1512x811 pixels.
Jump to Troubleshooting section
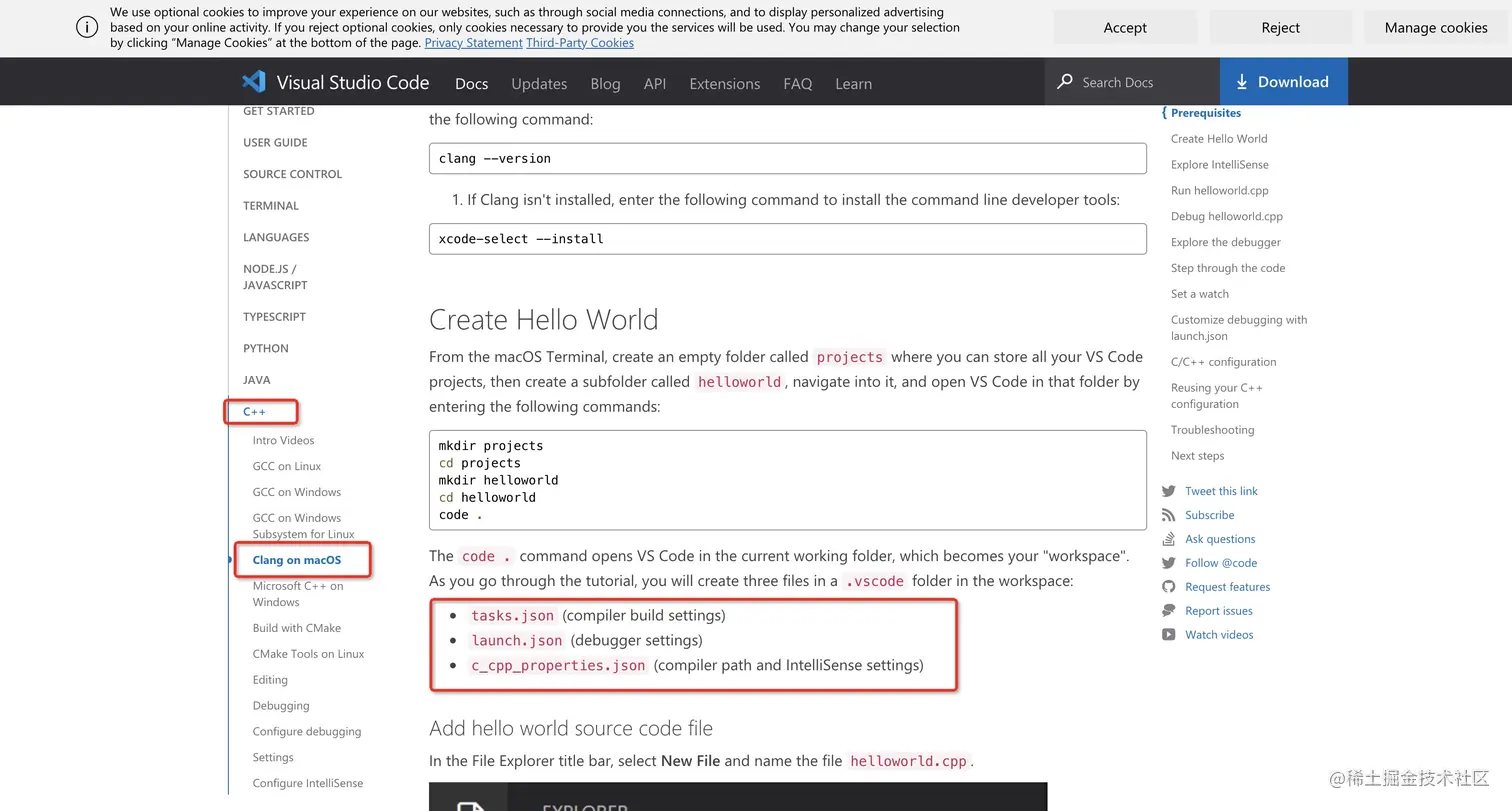pos(1212,430)
